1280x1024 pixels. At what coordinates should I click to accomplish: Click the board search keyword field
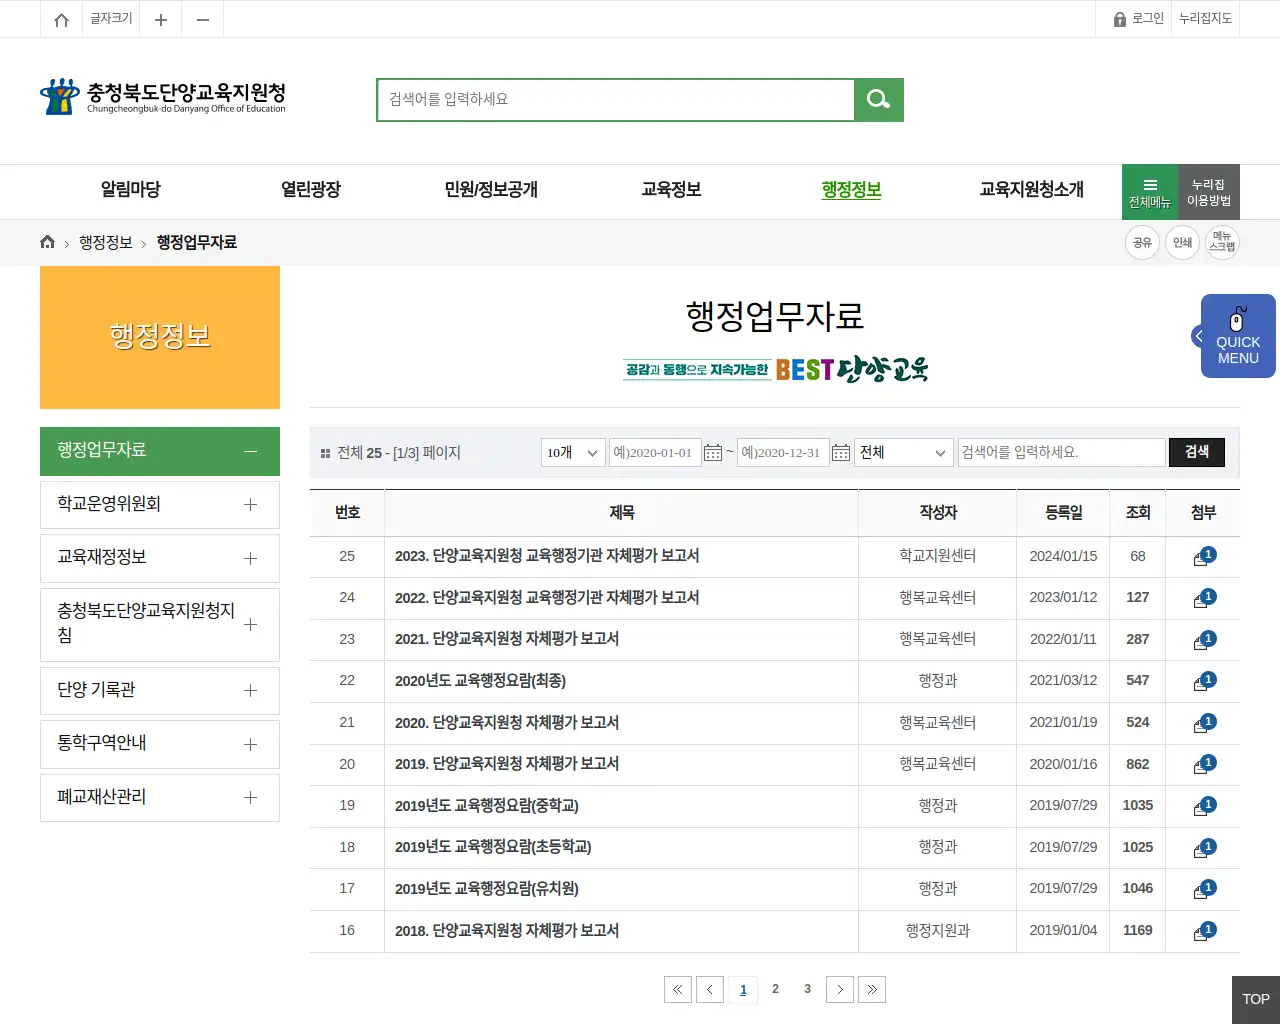point(1062,453)
